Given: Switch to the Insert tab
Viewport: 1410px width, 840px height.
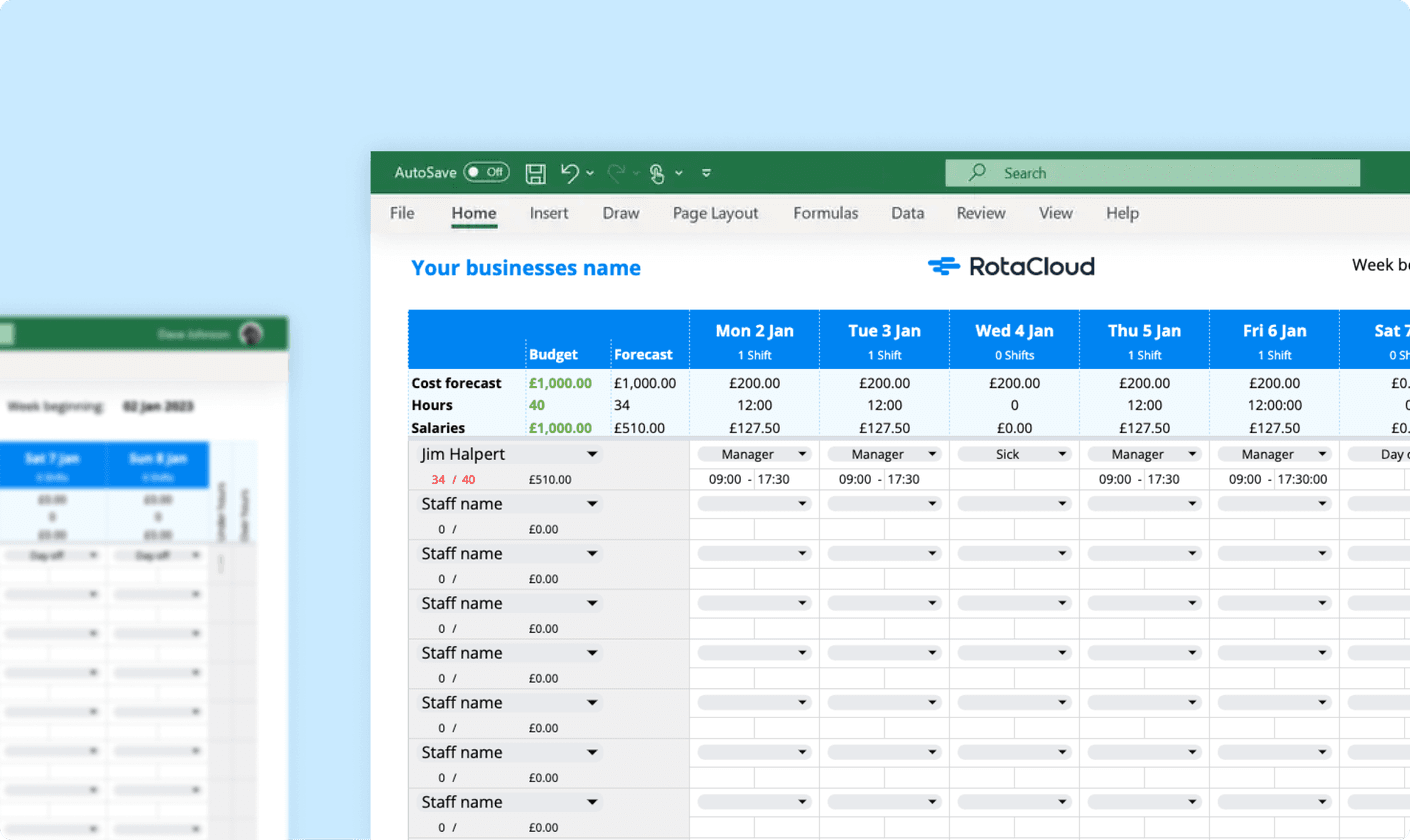Looking at the screenshot, I should [549, 213].
